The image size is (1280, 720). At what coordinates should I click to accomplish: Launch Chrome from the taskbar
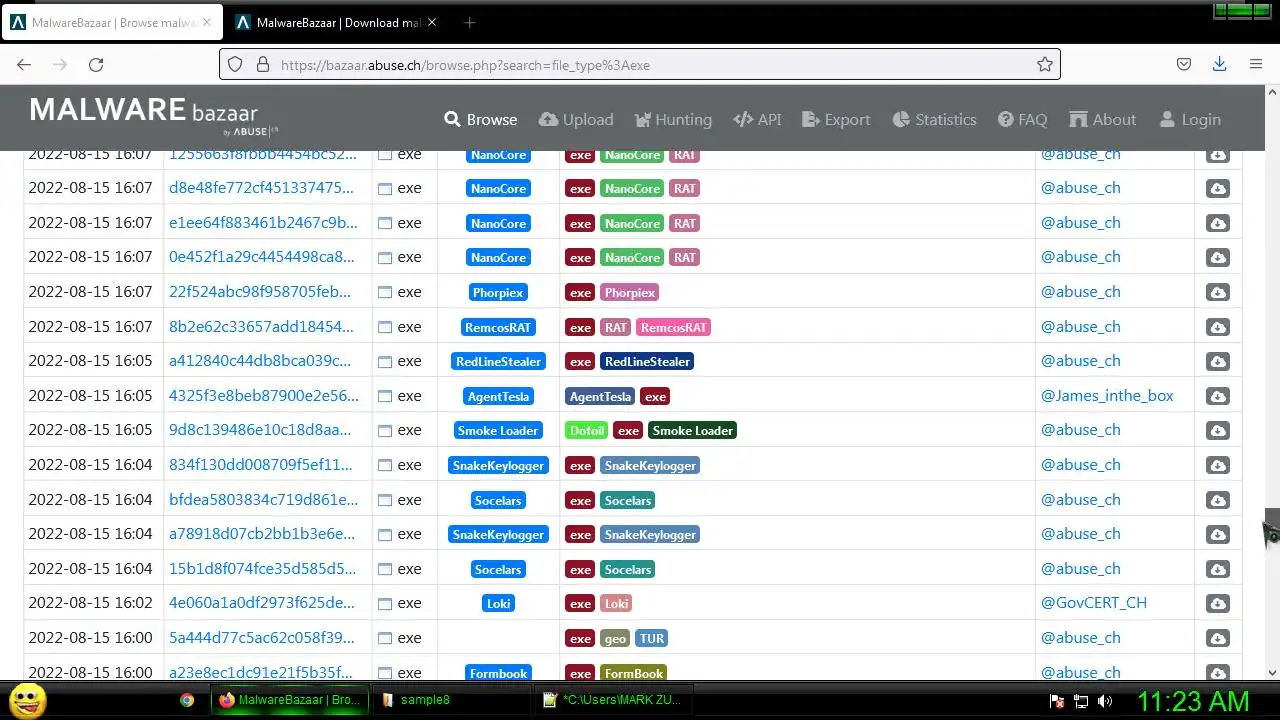187,700
